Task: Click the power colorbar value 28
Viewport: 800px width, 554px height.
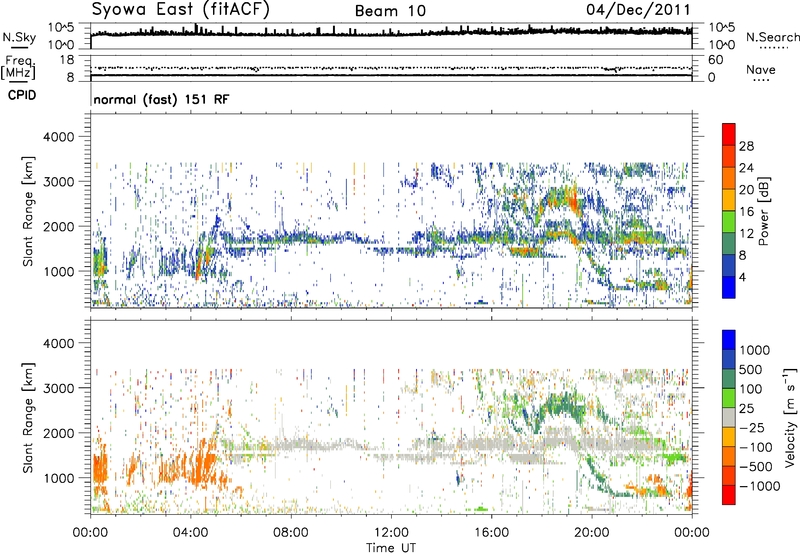Action: tap(746, 146)
